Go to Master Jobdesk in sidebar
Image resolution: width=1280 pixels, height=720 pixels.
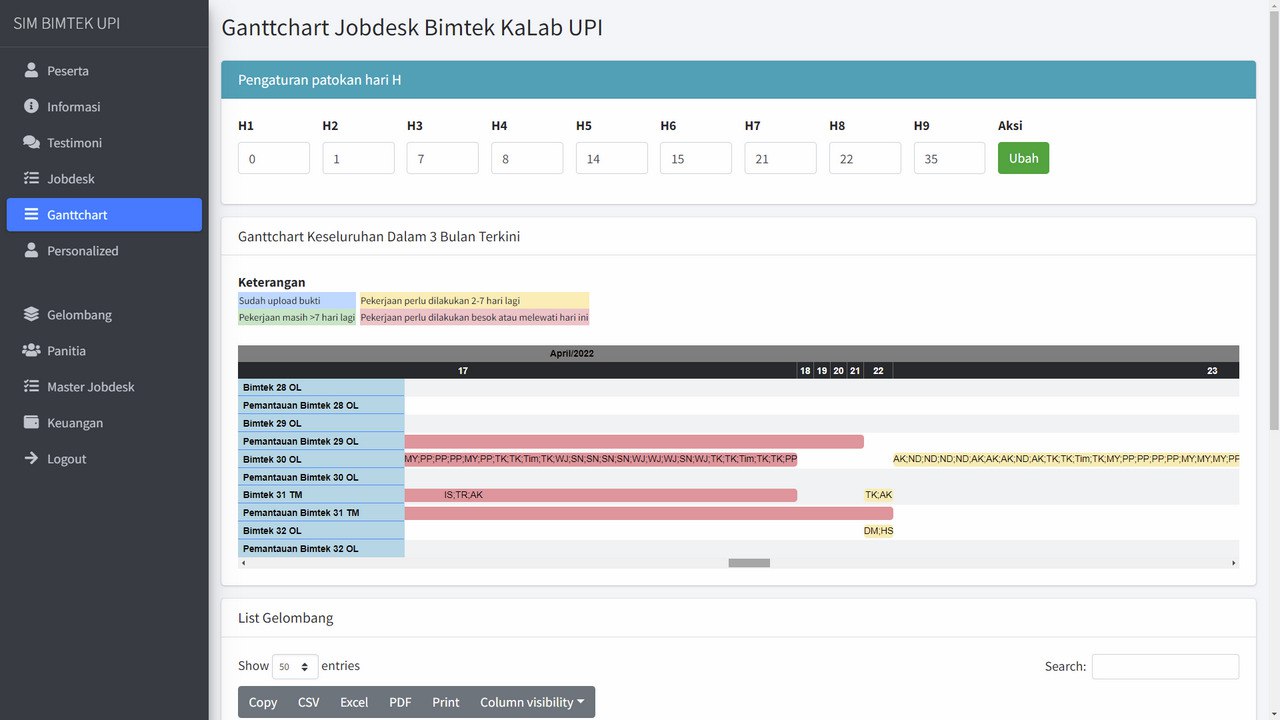coord(90,387)
